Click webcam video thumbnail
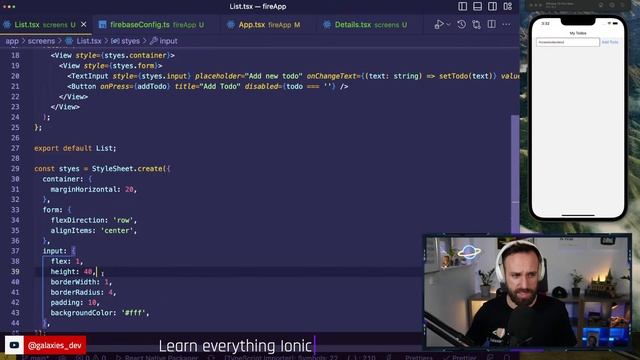Viewport: 640px width, 360px height. [x=528, y=291]
